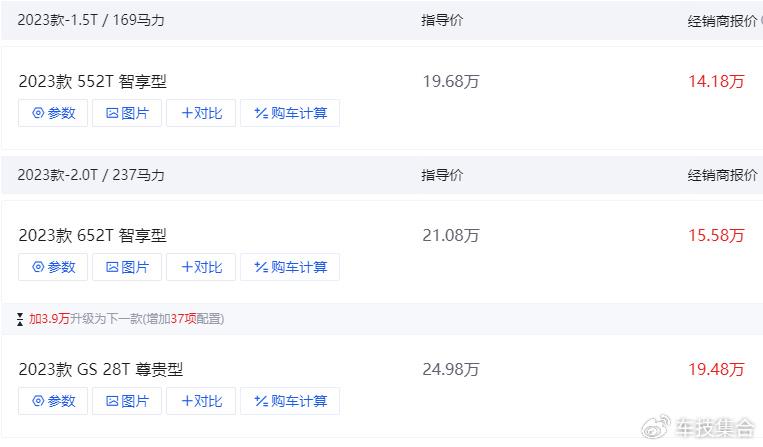
Task: View 图片 for 2023款 552T 智享型
Action: 127,113
